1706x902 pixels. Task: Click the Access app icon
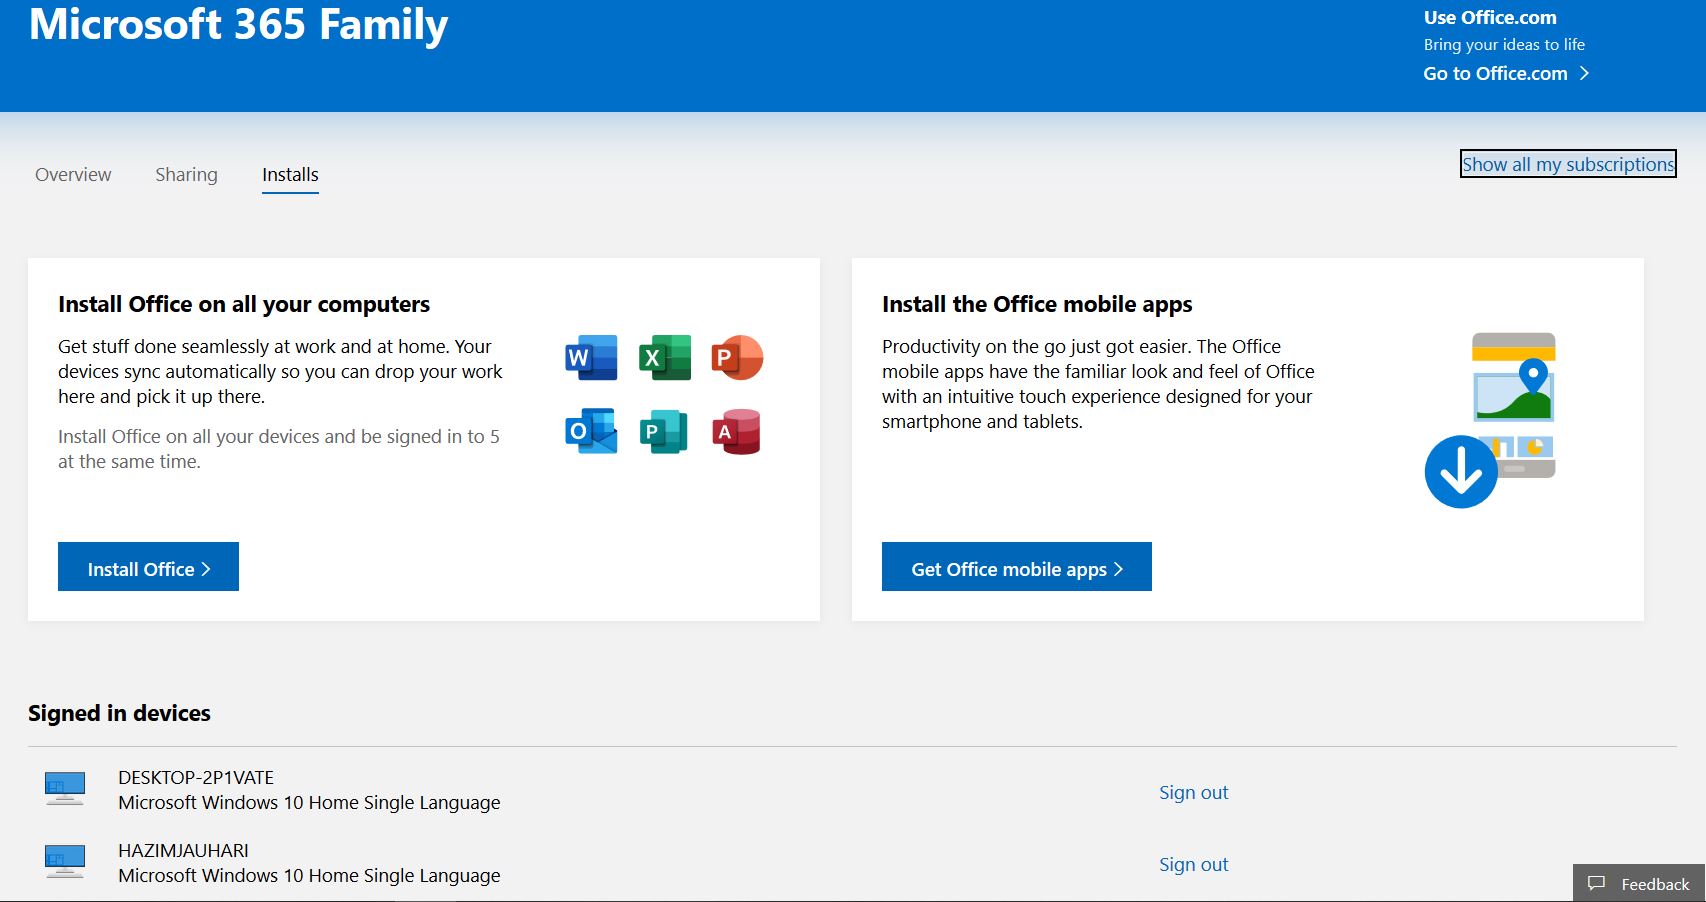click(737, 431)
